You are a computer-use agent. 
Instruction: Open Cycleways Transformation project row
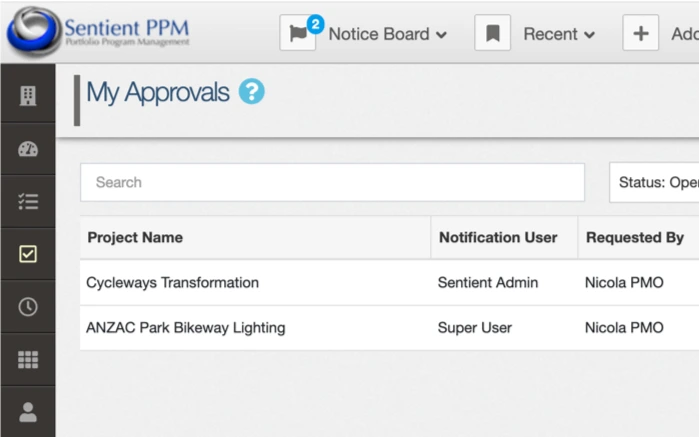pyautogui.click(x=389, y=283)
